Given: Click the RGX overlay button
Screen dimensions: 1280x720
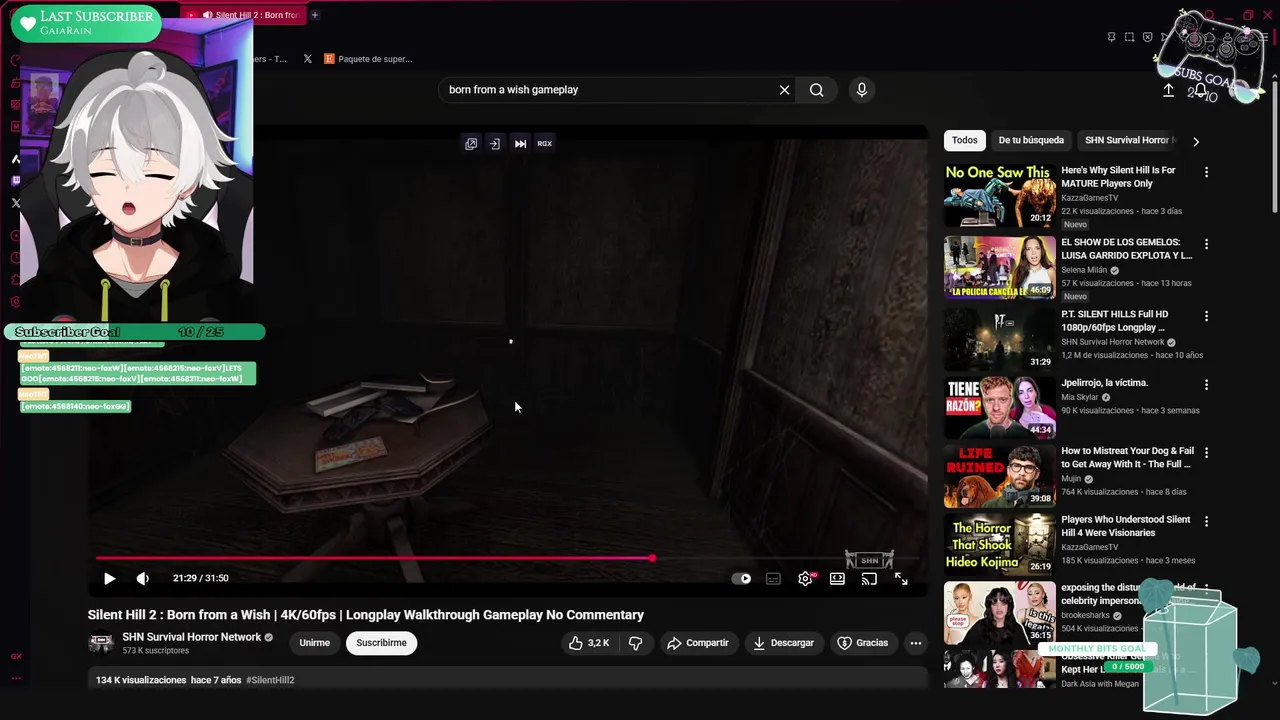Looking at the screenshot, I should click(545, 144).
